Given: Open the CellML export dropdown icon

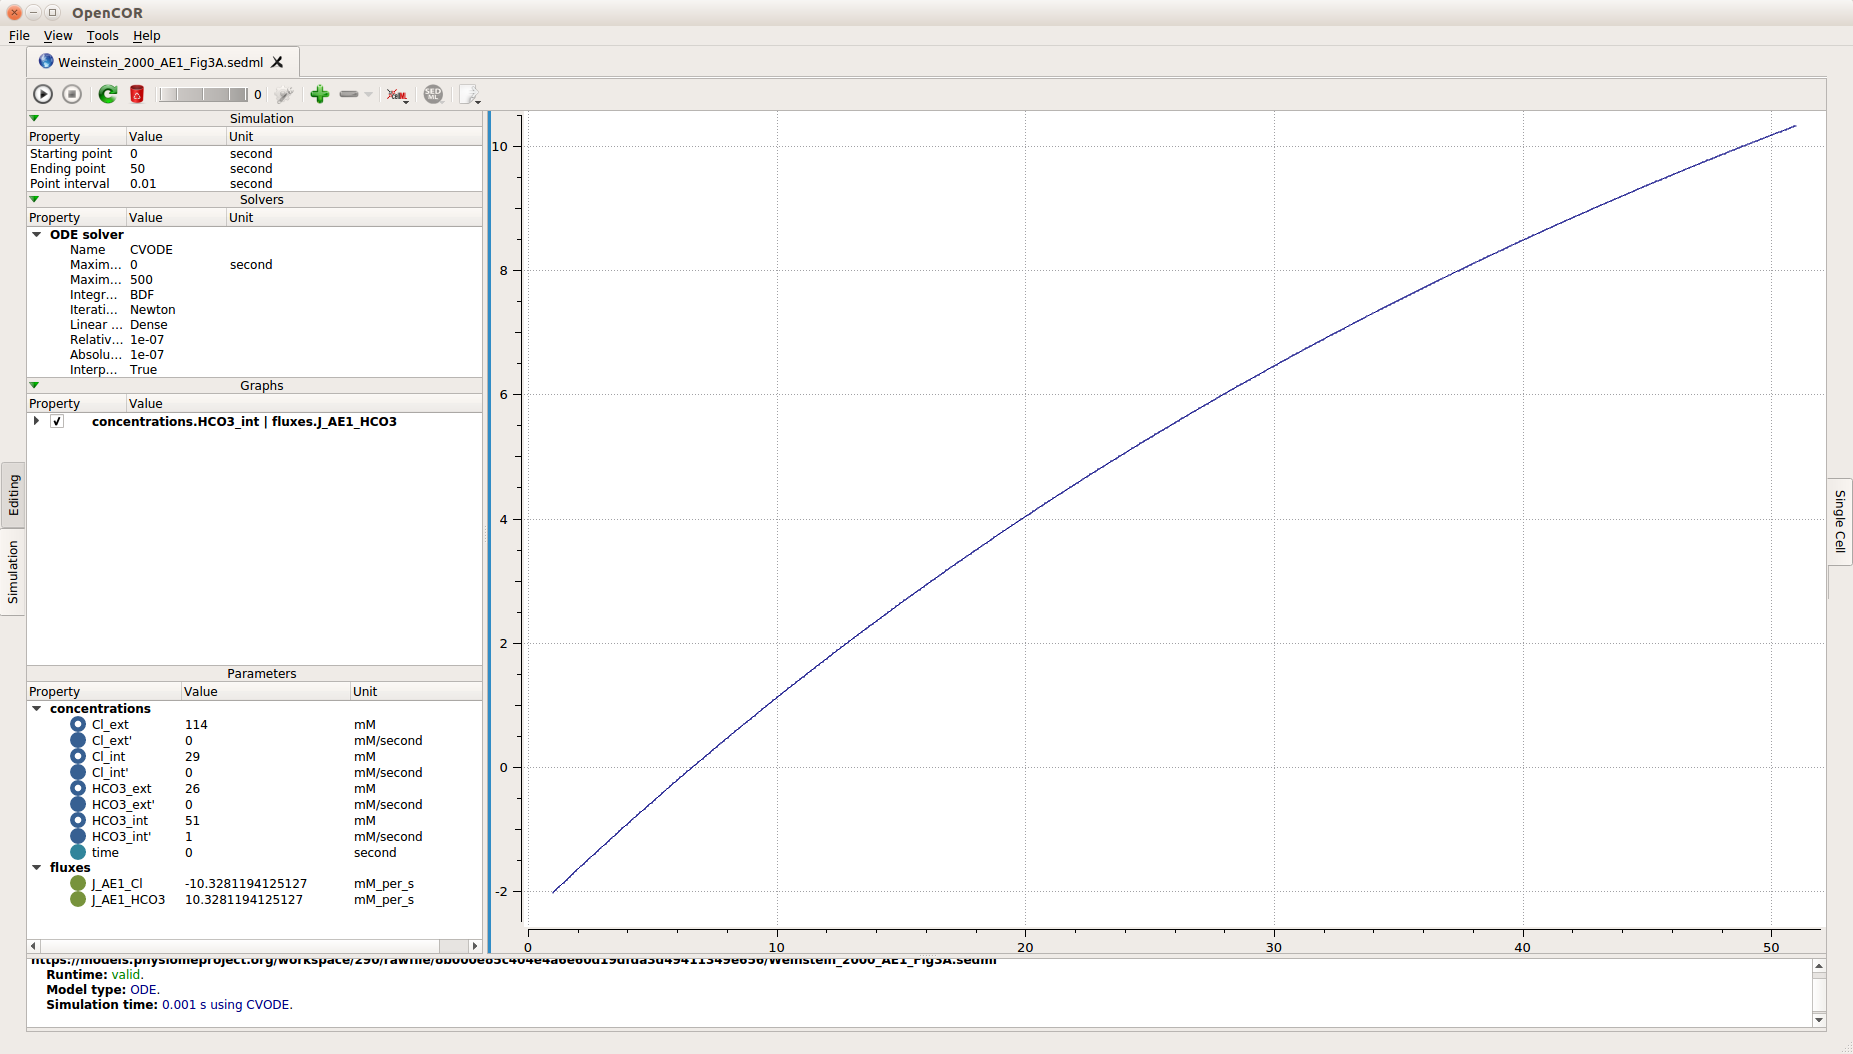Looking at the screenshot, I should [397, 95].
